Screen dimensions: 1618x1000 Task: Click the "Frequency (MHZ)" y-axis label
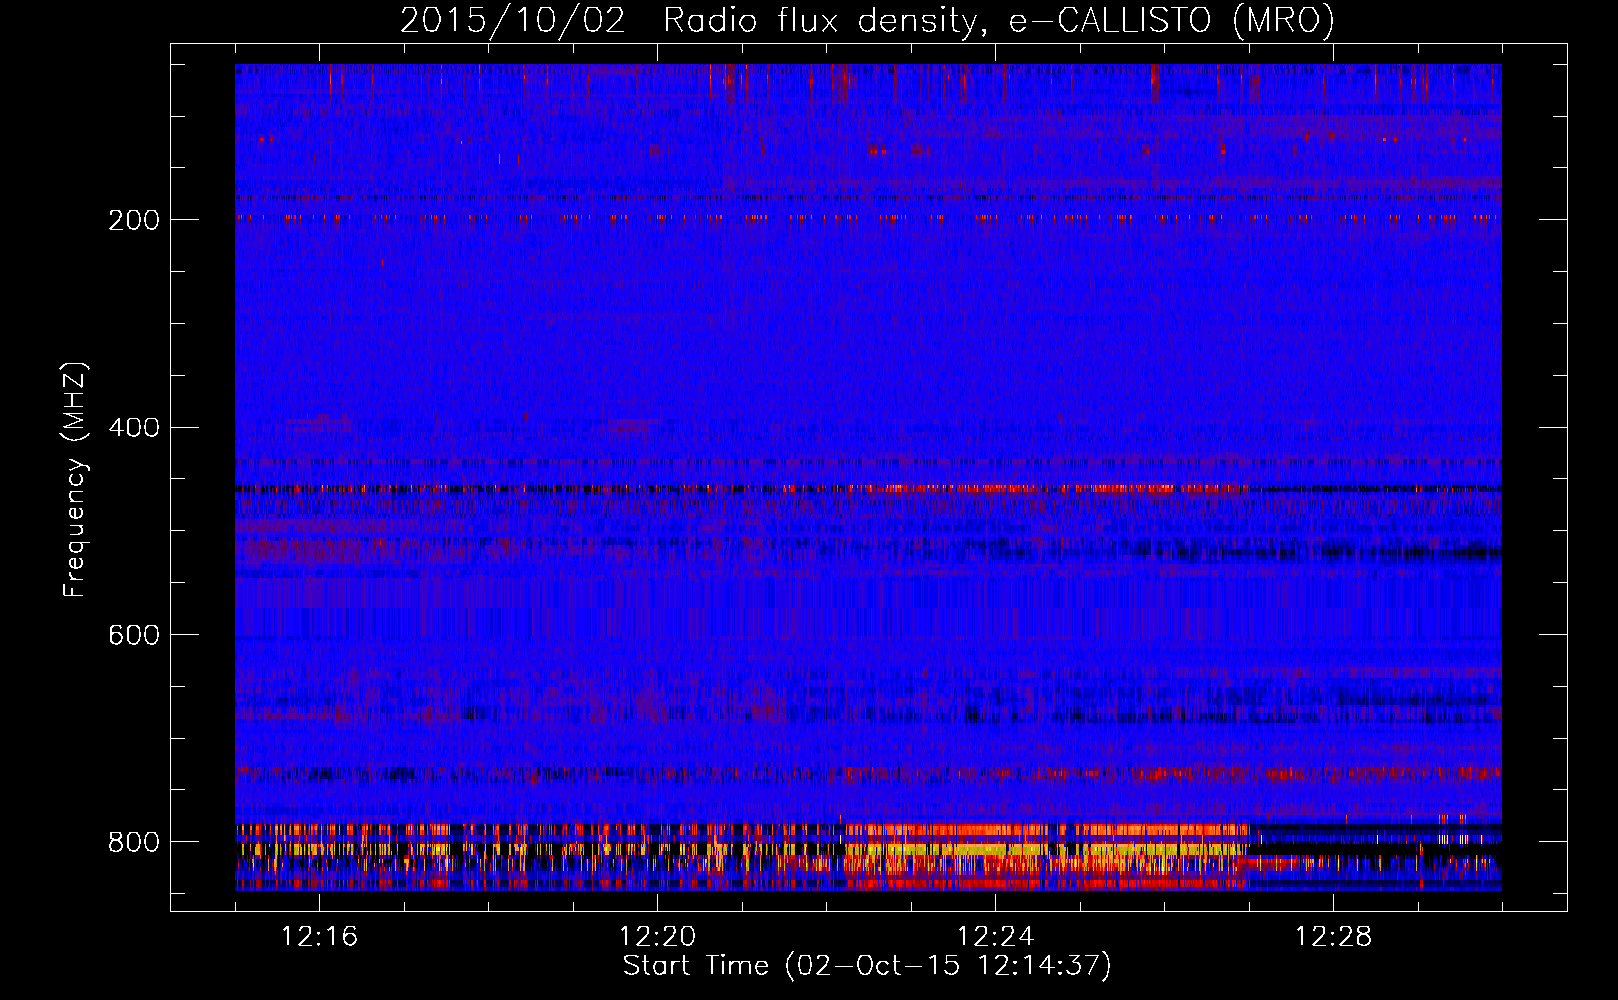(x=74, y=479)
